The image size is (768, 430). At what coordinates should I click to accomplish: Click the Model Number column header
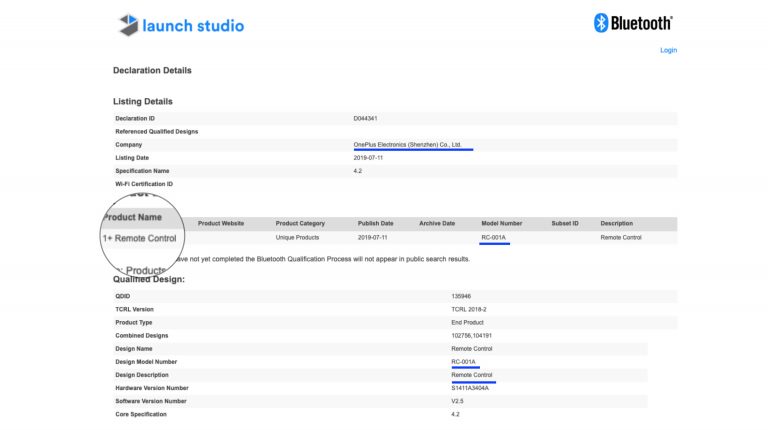(x=502, y=223)
